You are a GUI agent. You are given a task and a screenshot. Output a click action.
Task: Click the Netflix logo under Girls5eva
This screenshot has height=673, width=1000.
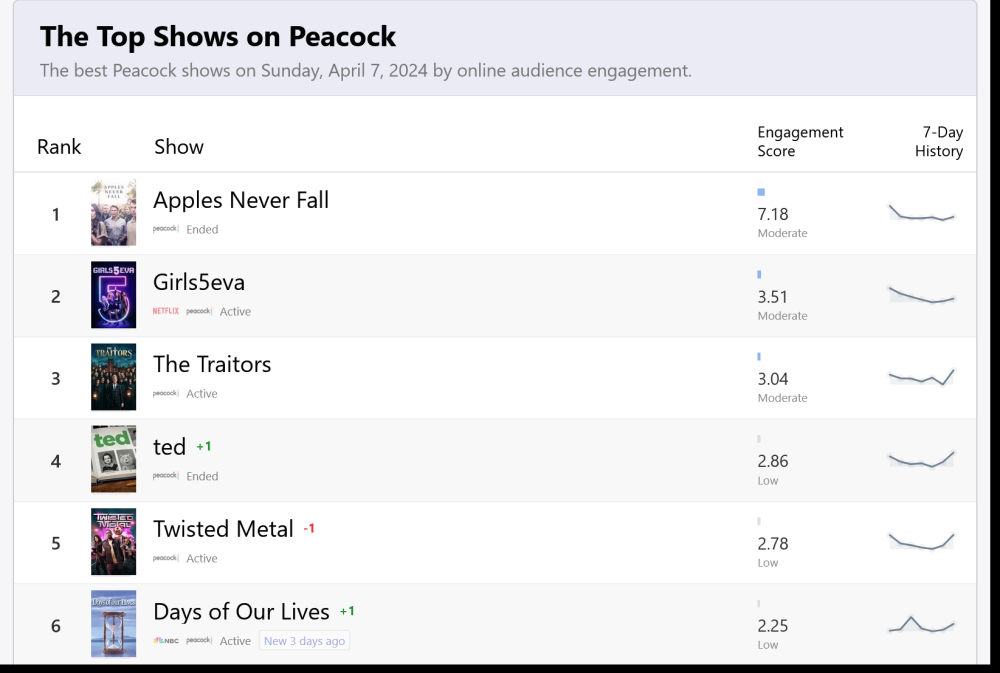(x=166, y=311)
